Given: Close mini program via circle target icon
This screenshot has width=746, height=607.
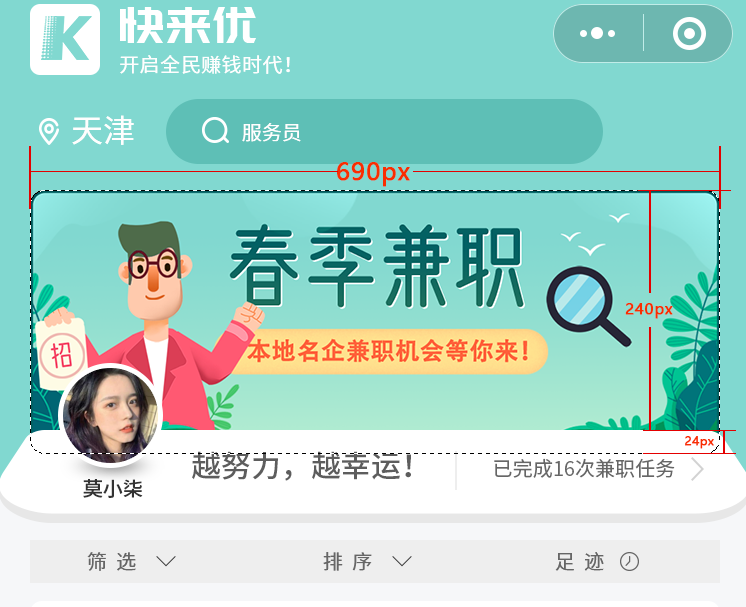Looking at the screenshot, I should click(689, 33).
